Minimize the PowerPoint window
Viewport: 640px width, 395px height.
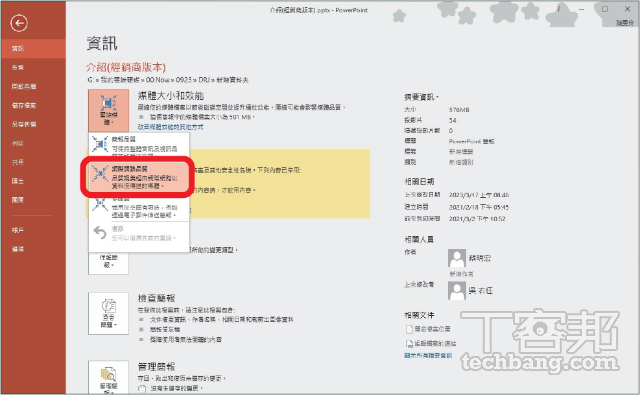point(582,9)
